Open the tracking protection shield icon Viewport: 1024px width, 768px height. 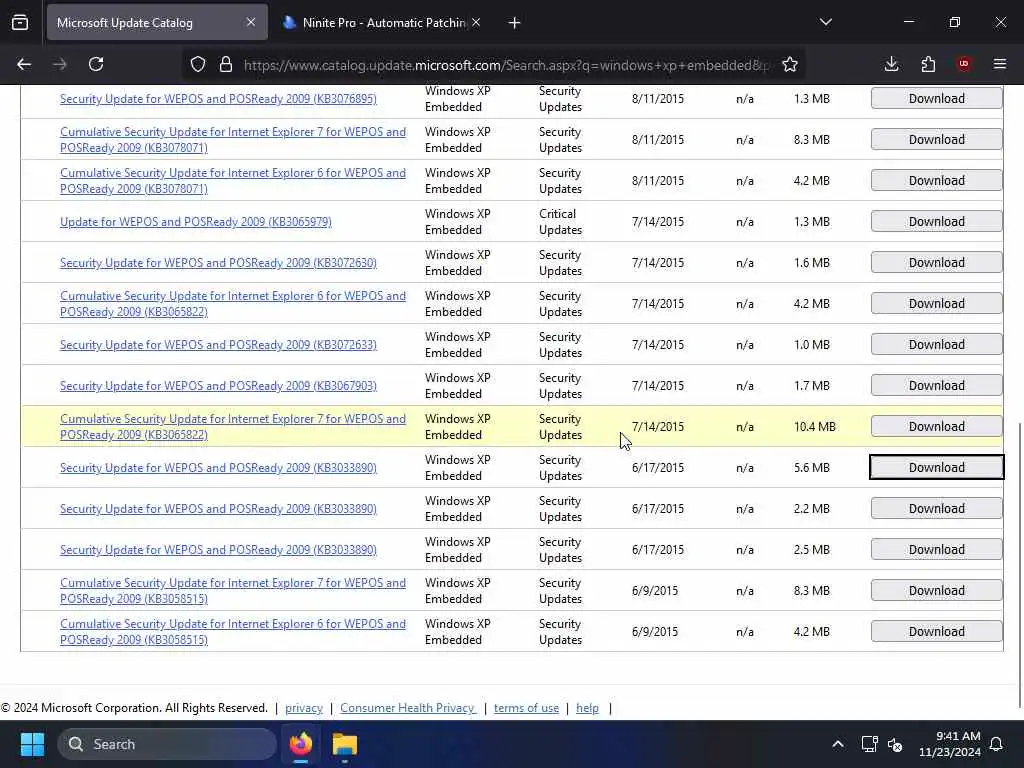(198, 64)
